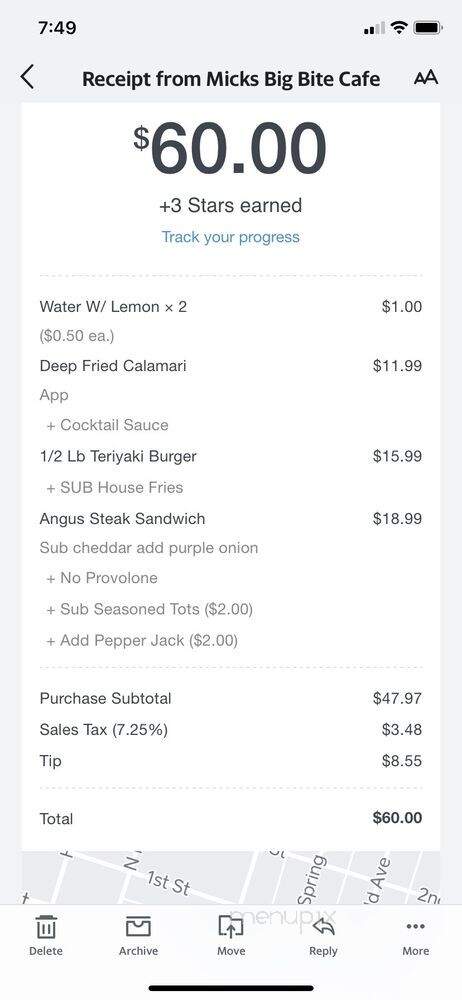
Task: Tap the Purchase Subtotal row
Action: coord(230,698)
